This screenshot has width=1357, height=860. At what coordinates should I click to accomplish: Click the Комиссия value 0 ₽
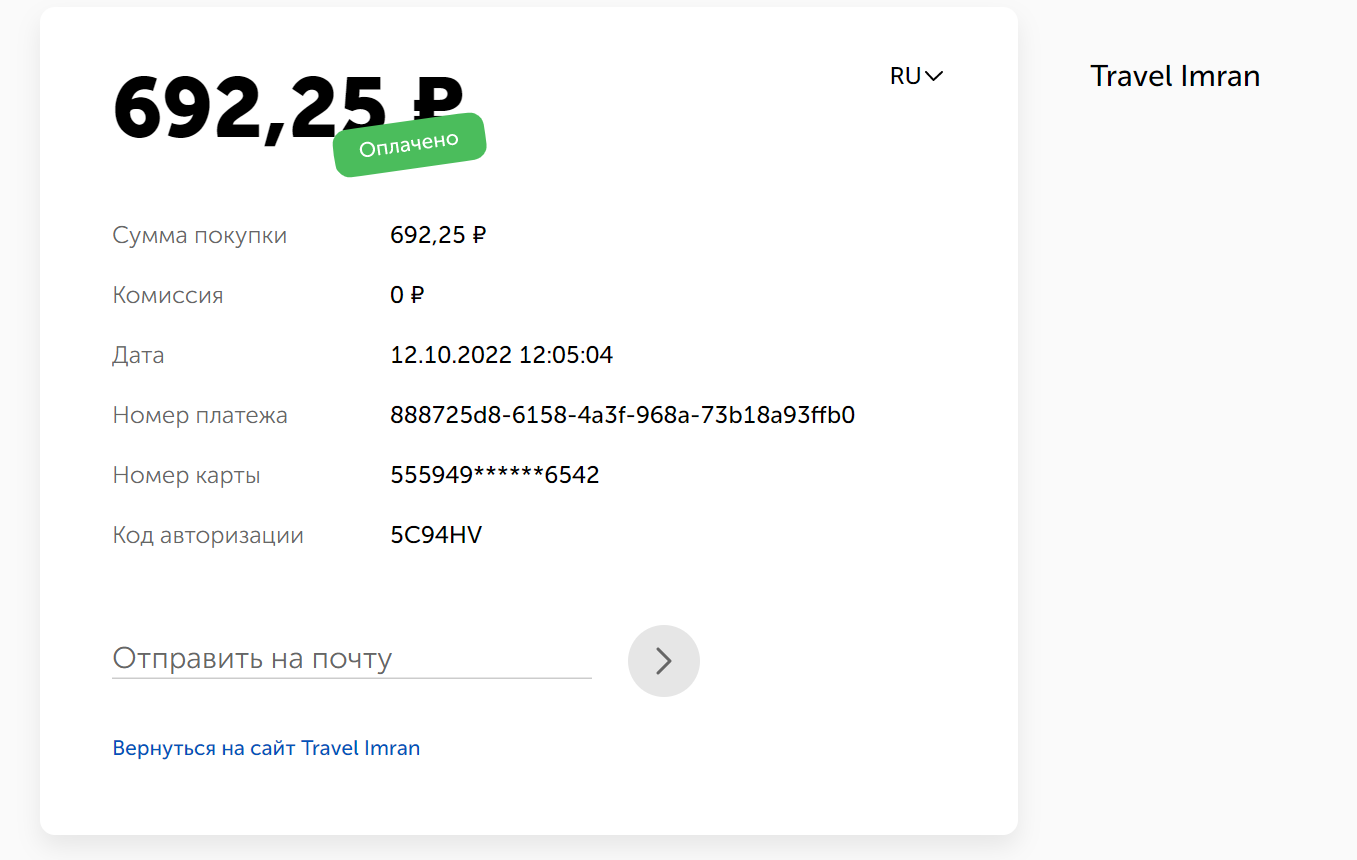407,295
